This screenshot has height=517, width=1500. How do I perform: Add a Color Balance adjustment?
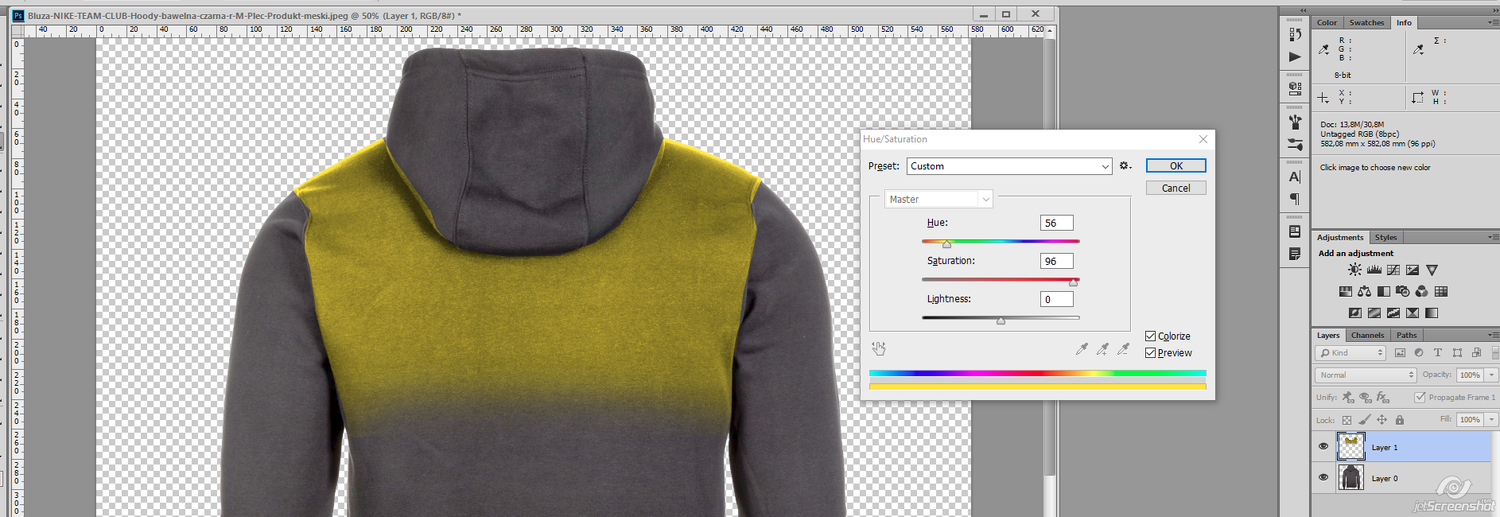(1364, 292)
